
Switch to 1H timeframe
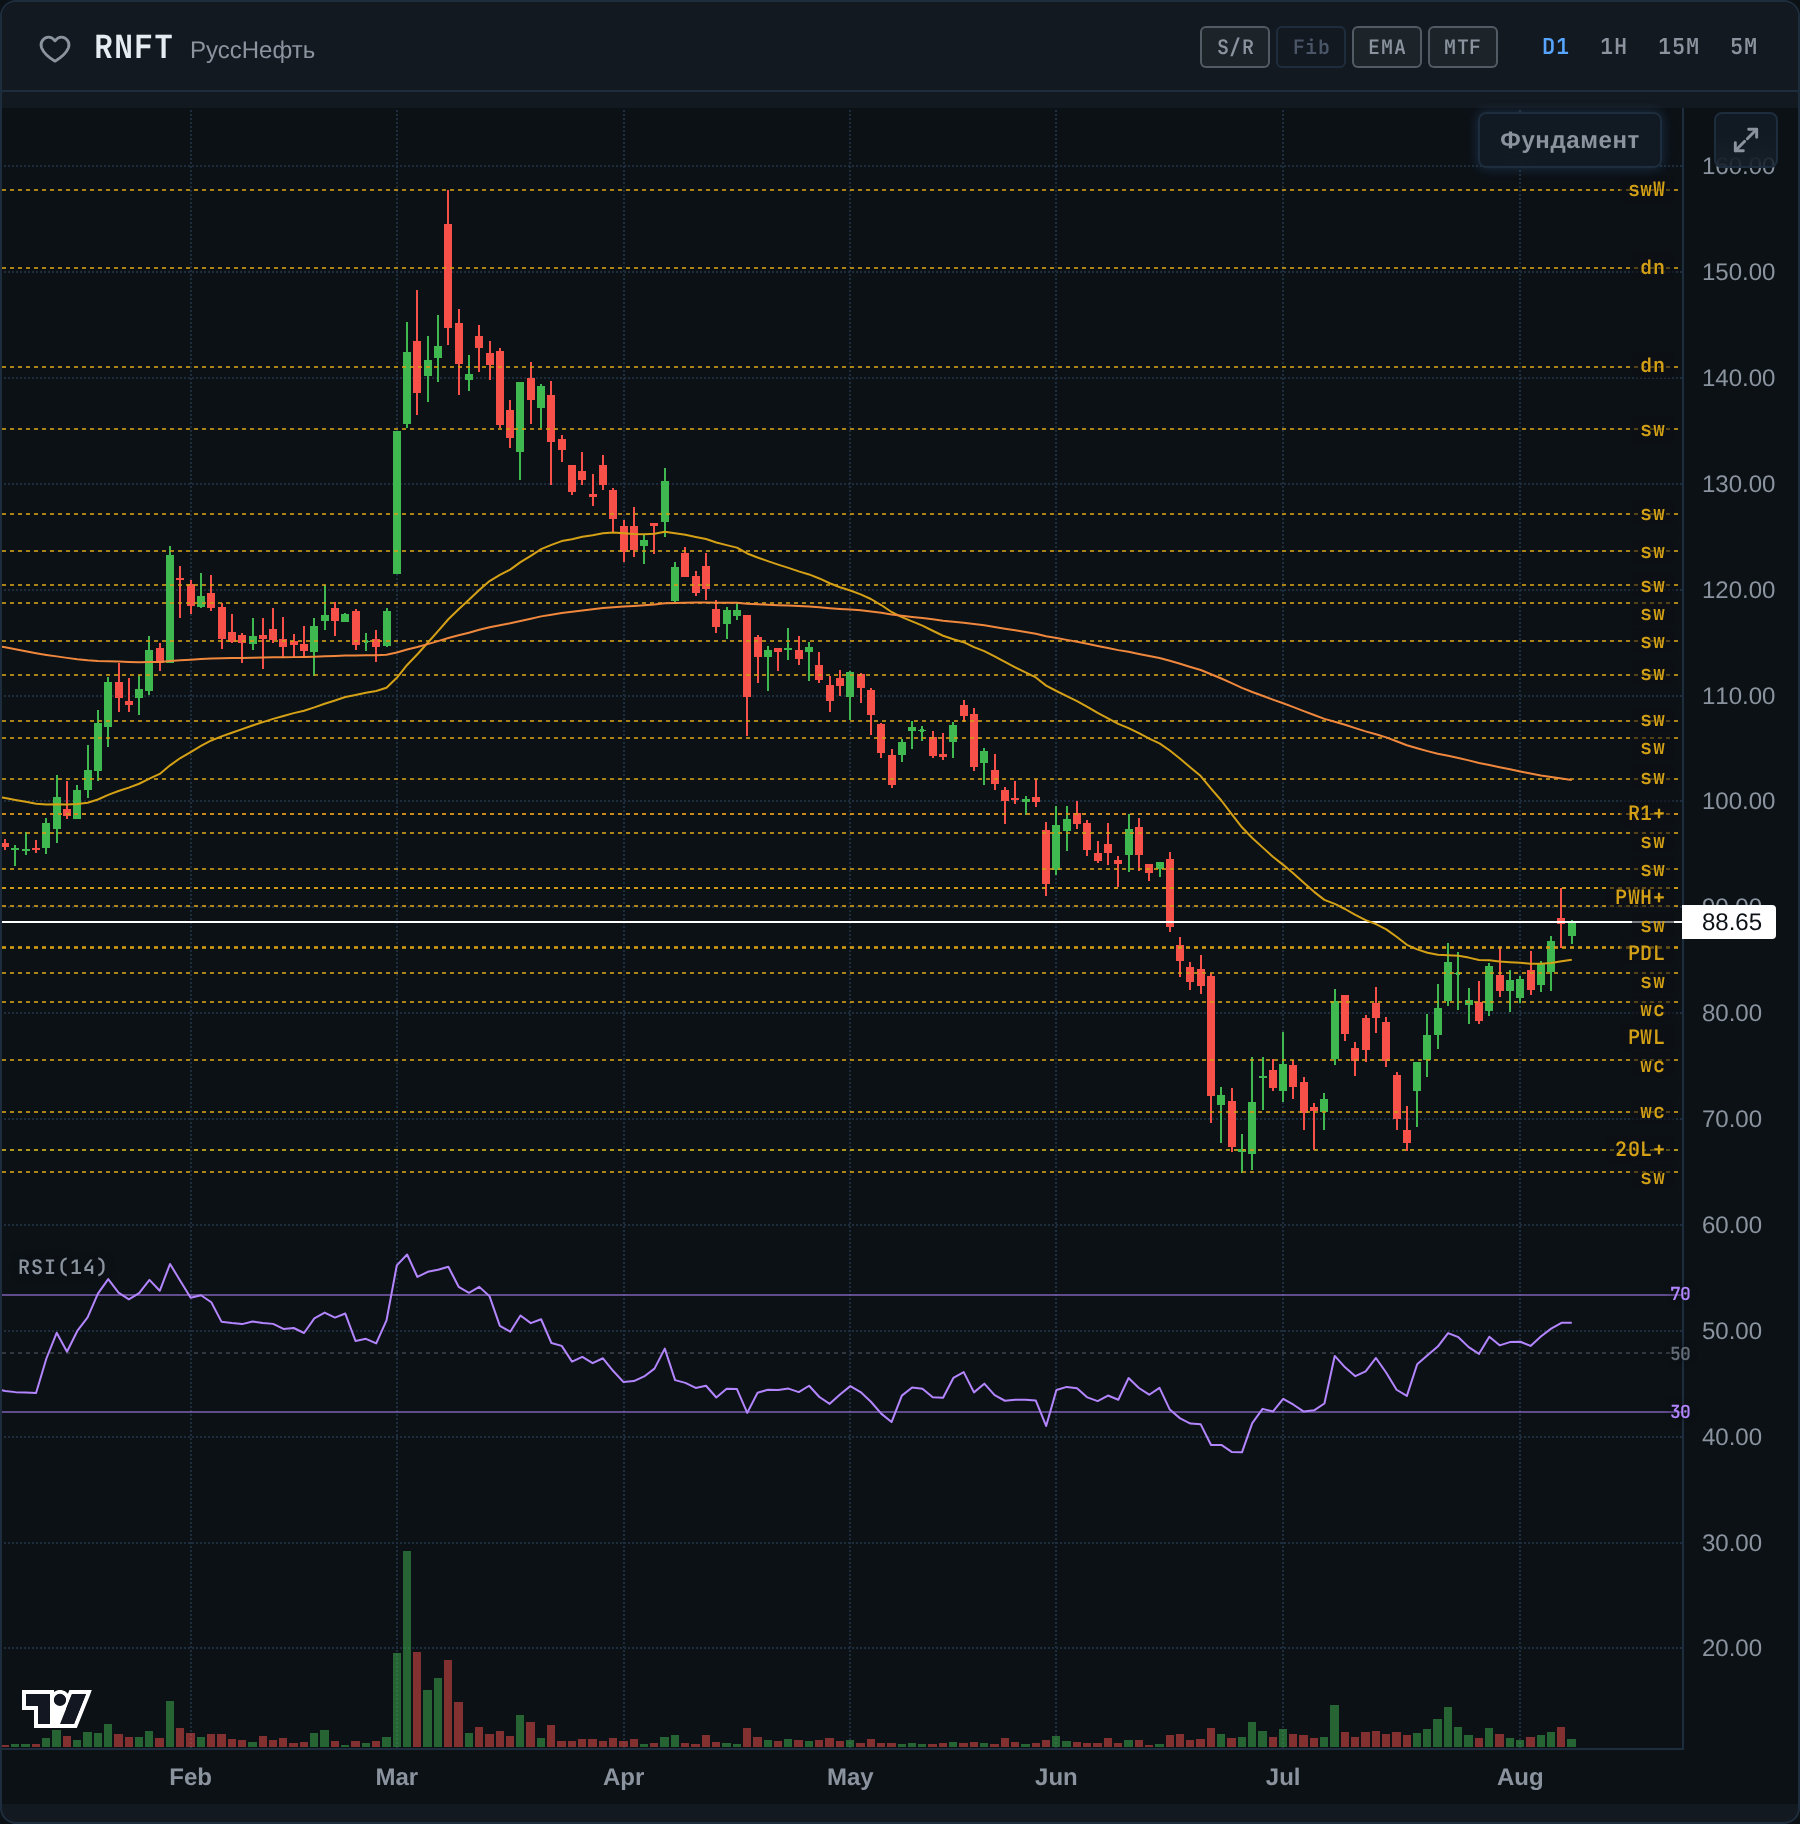coord(1614,47)
